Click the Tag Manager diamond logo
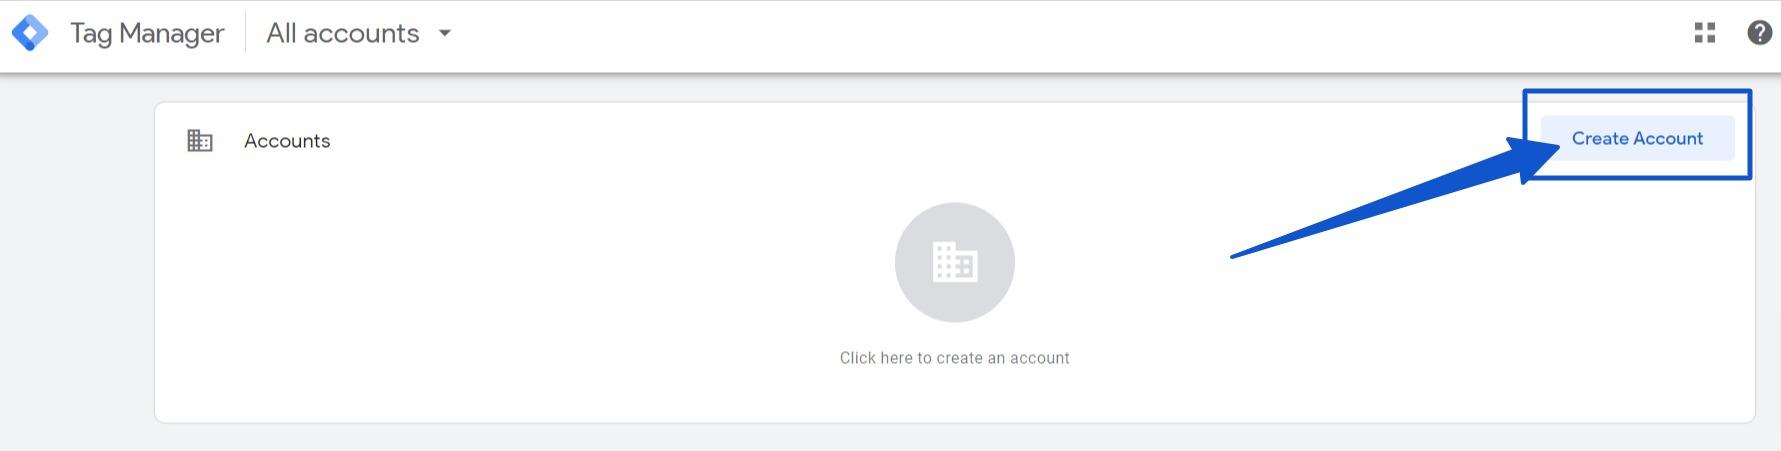 [x=30, y=33]
